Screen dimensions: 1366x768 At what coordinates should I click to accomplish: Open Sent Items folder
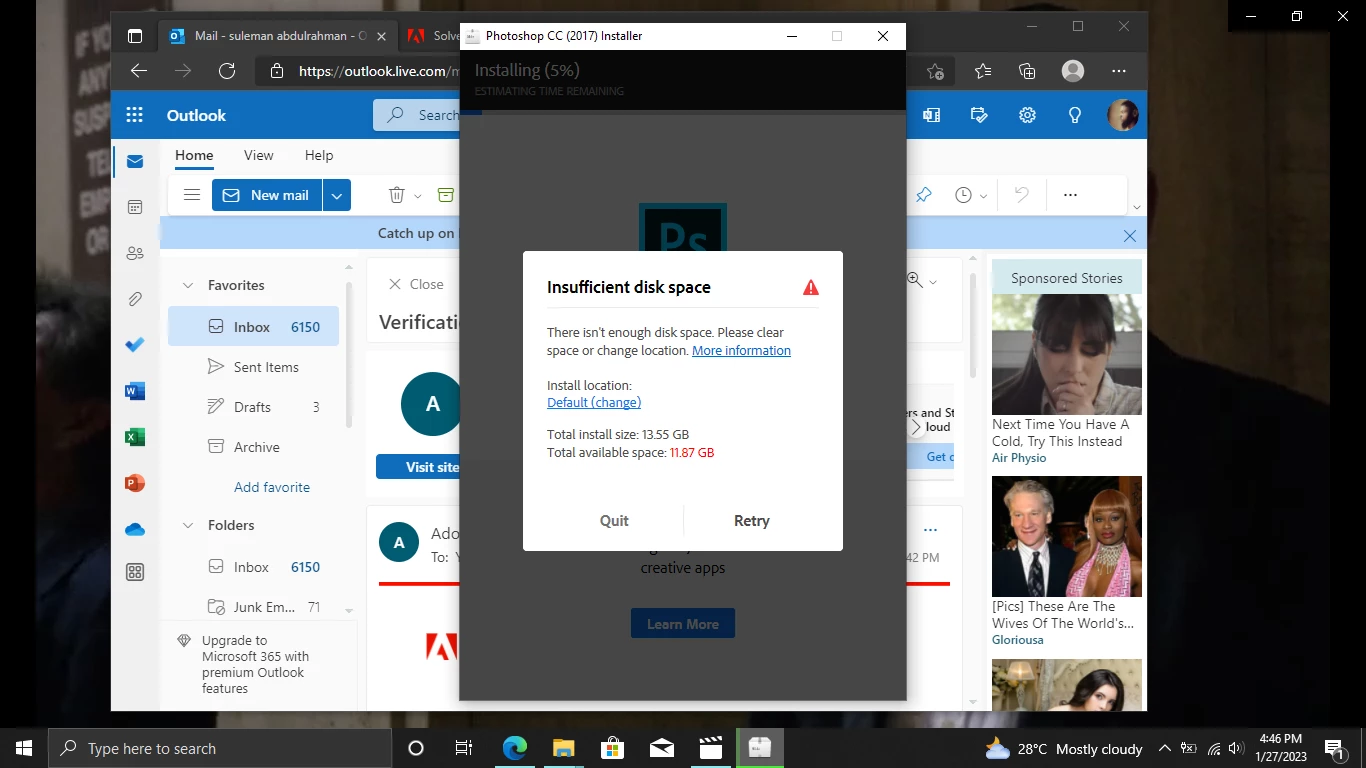tap(253, 367)
